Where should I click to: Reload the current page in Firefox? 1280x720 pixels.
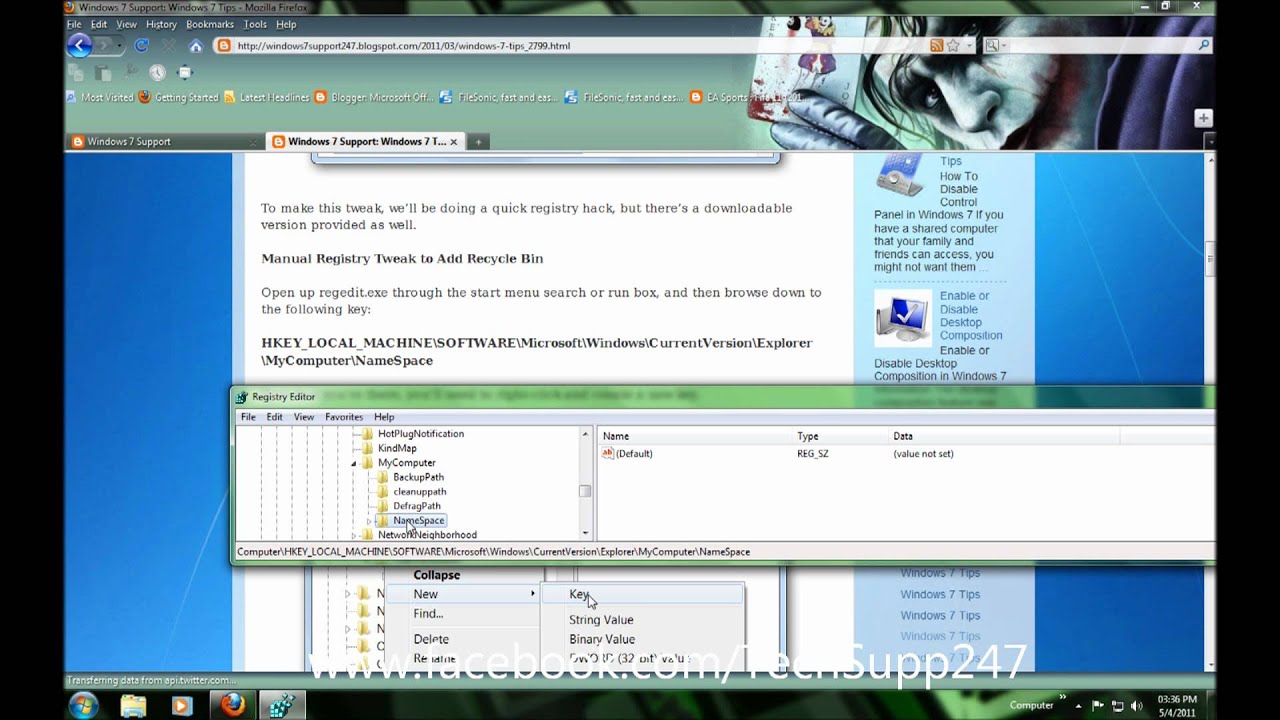pos(142,45)
